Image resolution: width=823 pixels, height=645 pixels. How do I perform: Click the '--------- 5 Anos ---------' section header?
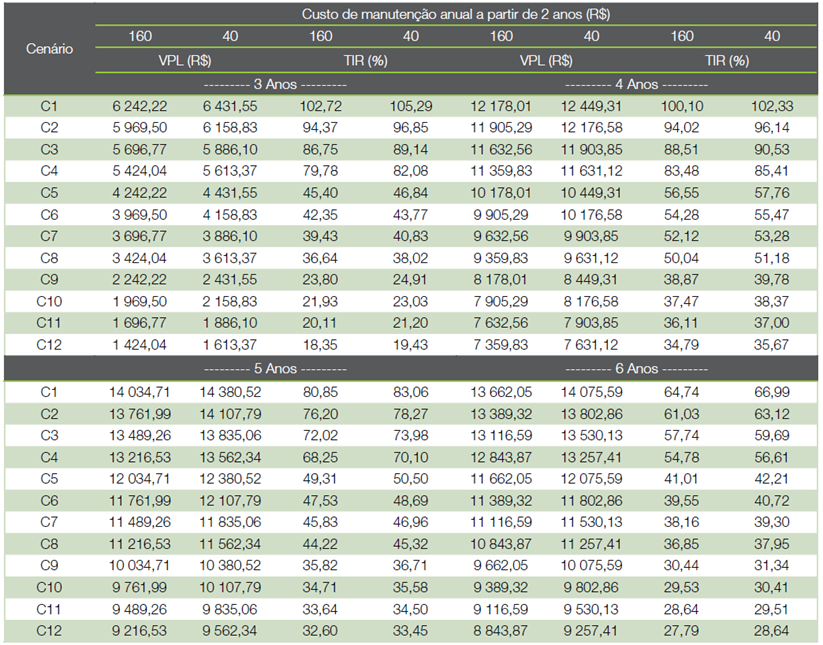coord(275,369)
